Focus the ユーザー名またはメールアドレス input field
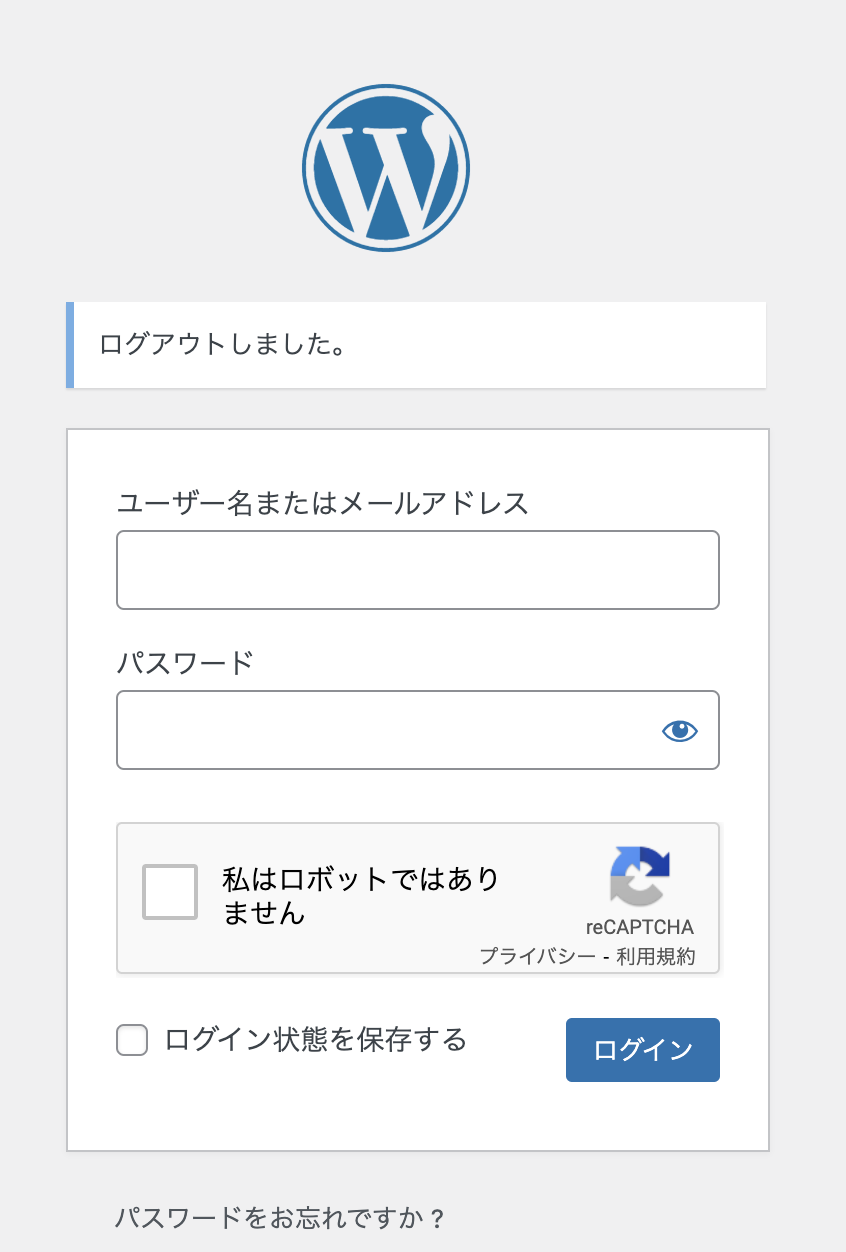The image size is (846, 1252). (x=418, y=570)
